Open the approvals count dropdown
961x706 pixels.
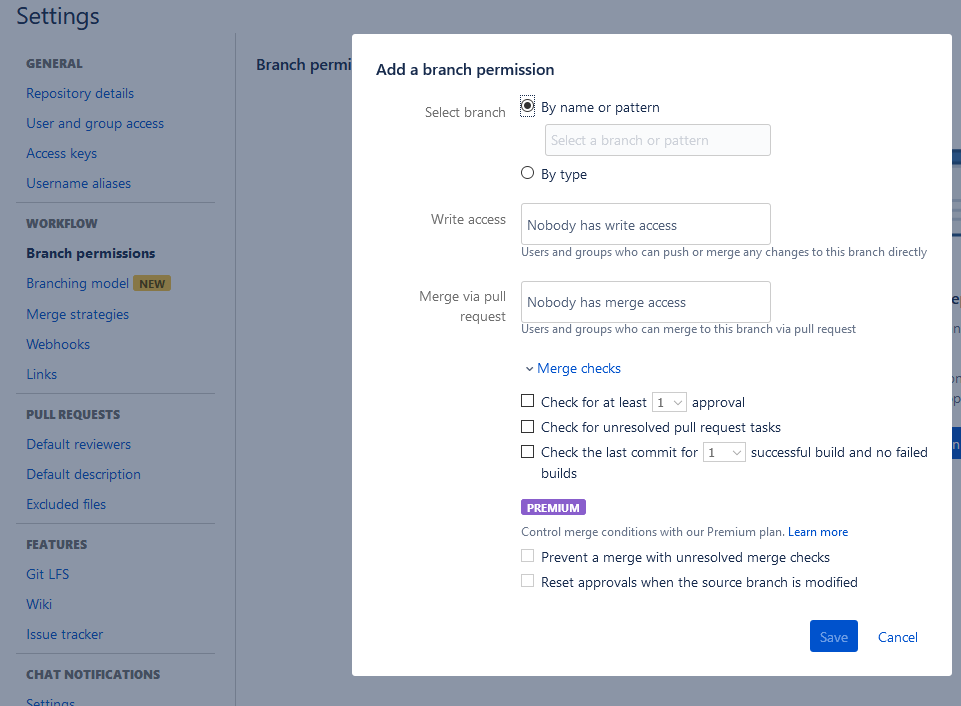[669, 403]
